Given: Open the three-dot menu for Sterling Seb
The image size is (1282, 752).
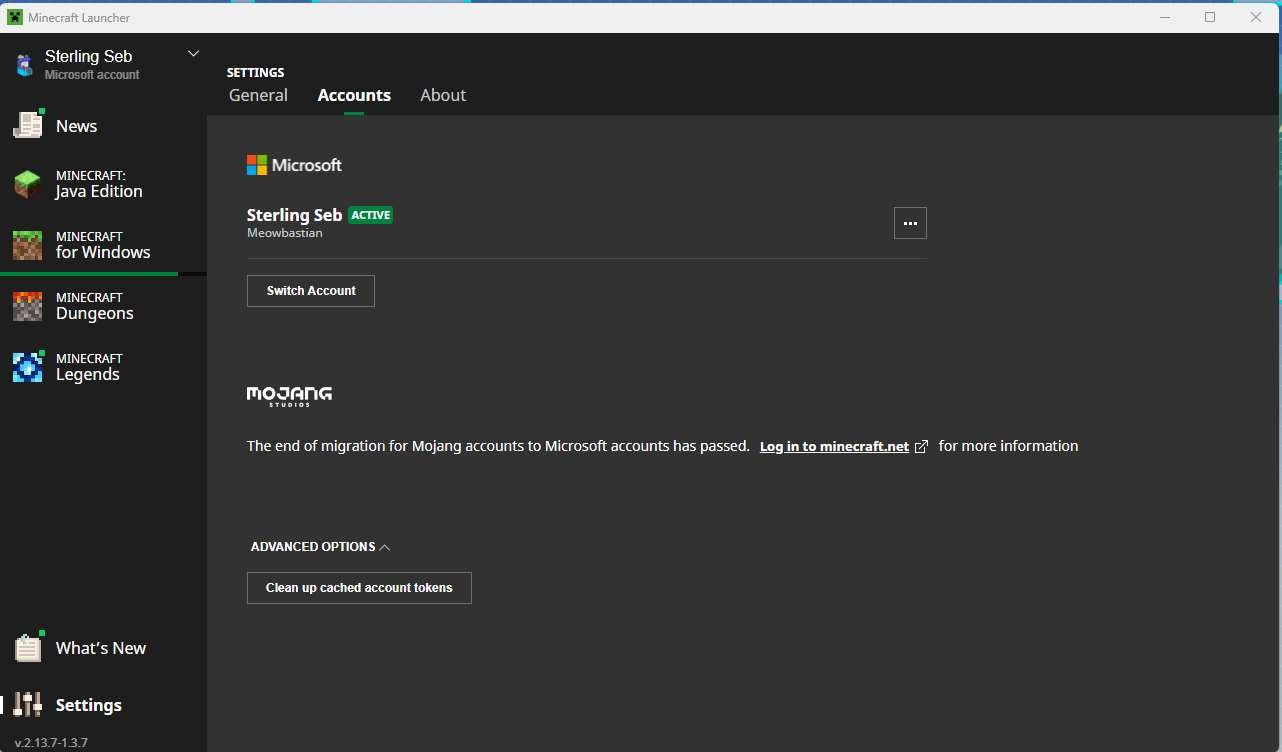Looking at the screenshot, I should pyautogui.click(x=910, y=223).
